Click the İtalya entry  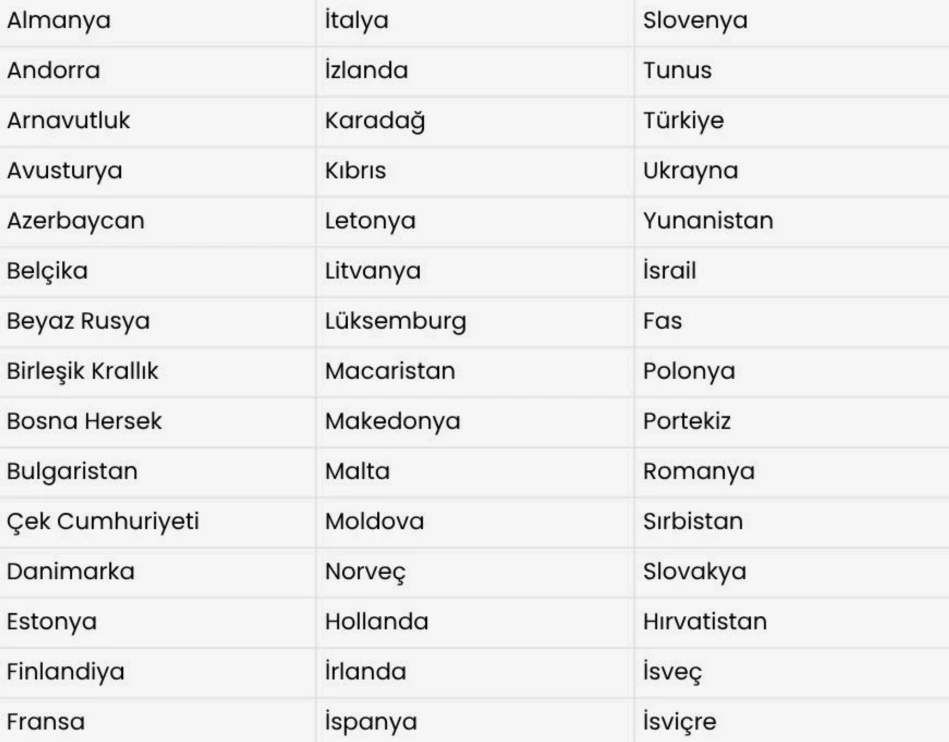[356, 21]
